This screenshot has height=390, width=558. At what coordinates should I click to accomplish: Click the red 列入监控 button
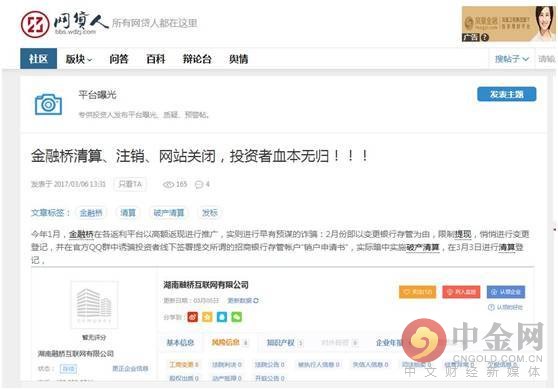461,292
